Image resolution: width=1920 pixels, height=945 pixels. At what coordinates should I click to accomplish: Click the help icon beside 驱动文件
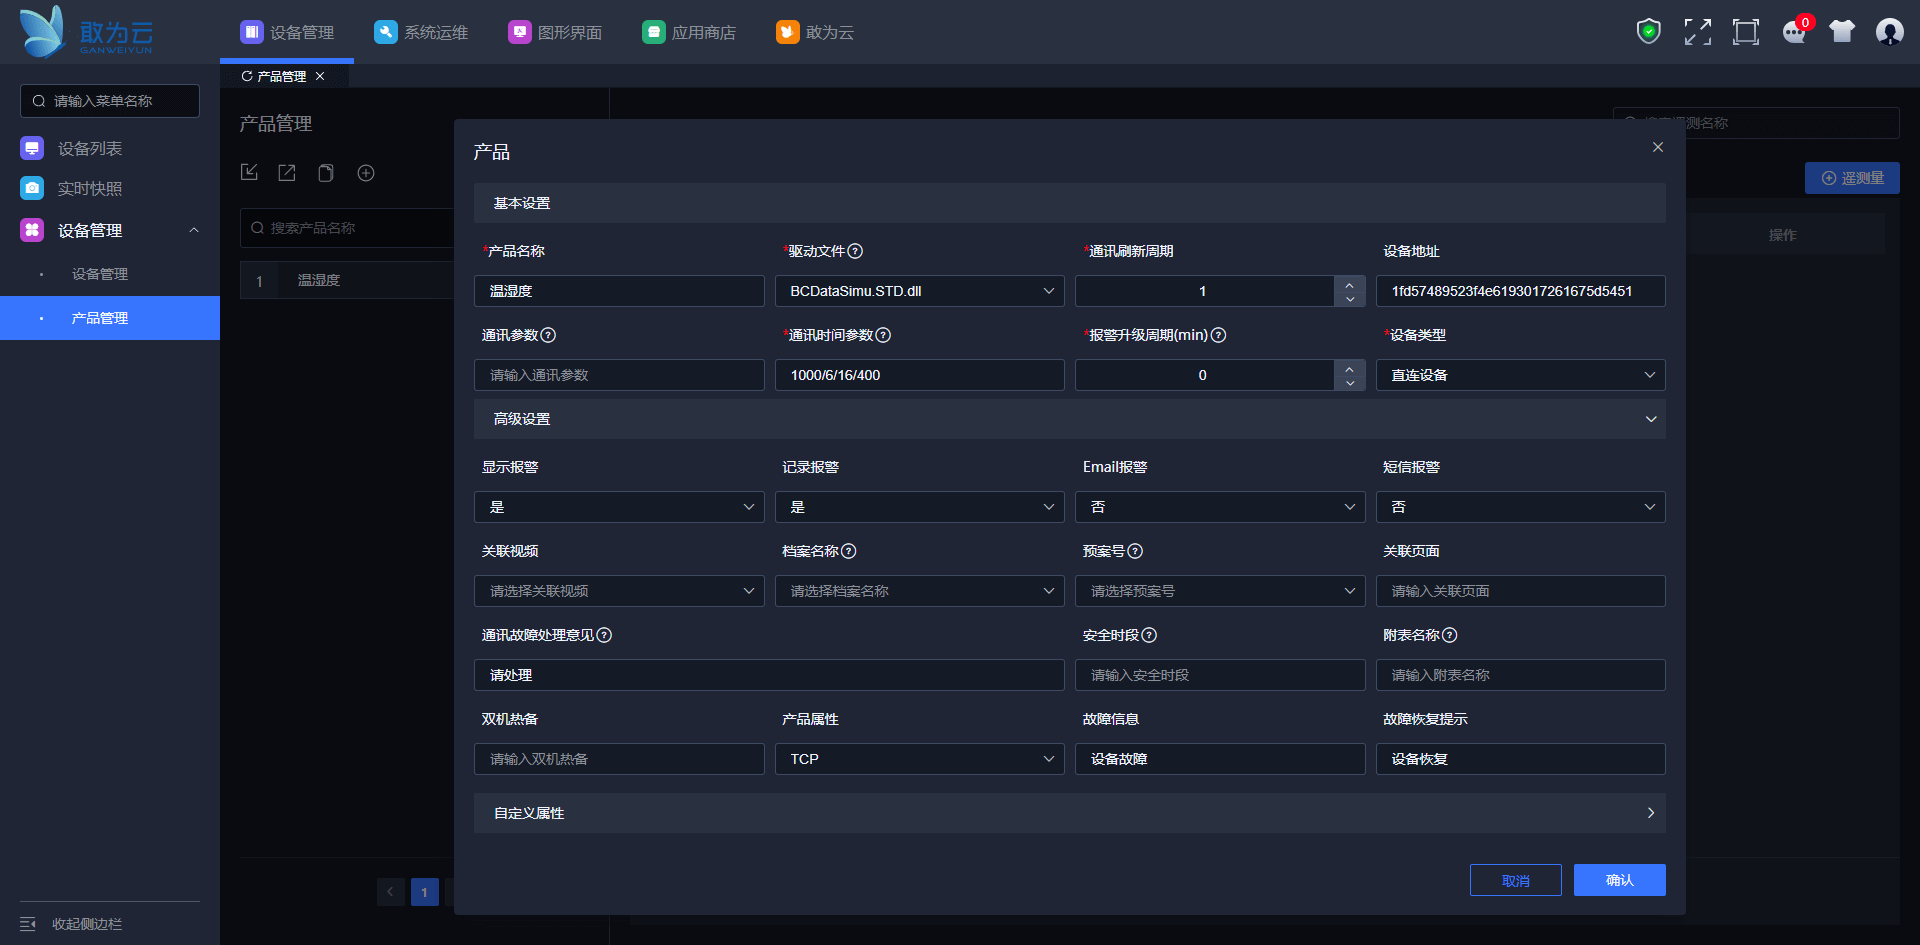point(855,251)
